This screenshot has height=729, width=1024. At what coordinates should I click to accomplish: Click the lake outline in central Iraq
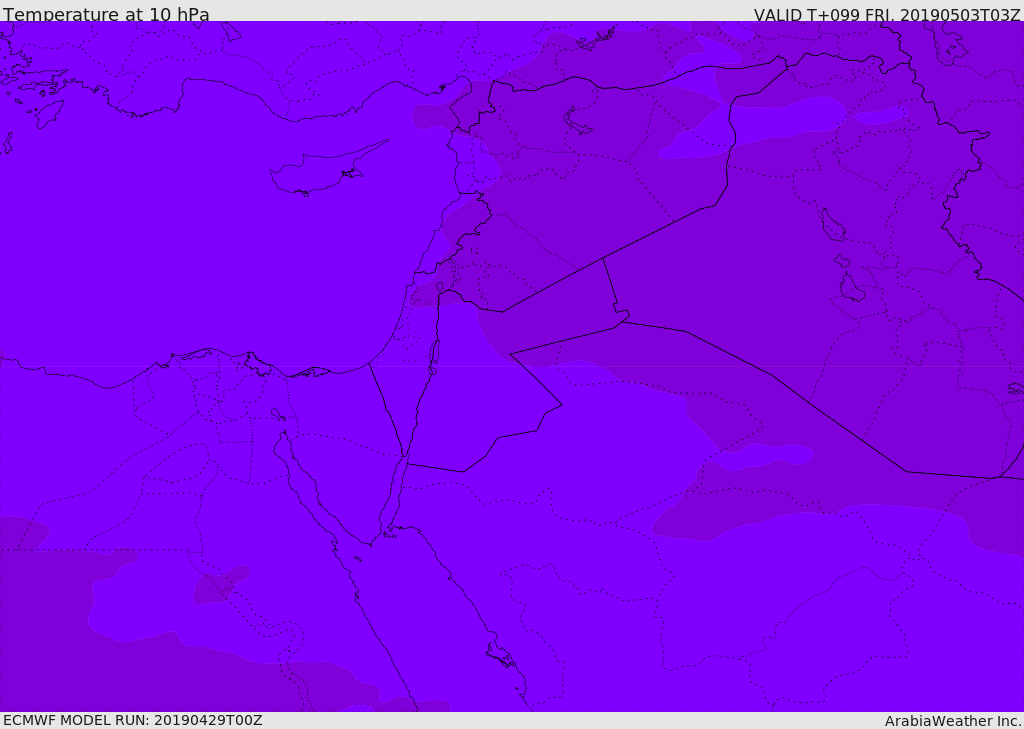click(833, 225)
